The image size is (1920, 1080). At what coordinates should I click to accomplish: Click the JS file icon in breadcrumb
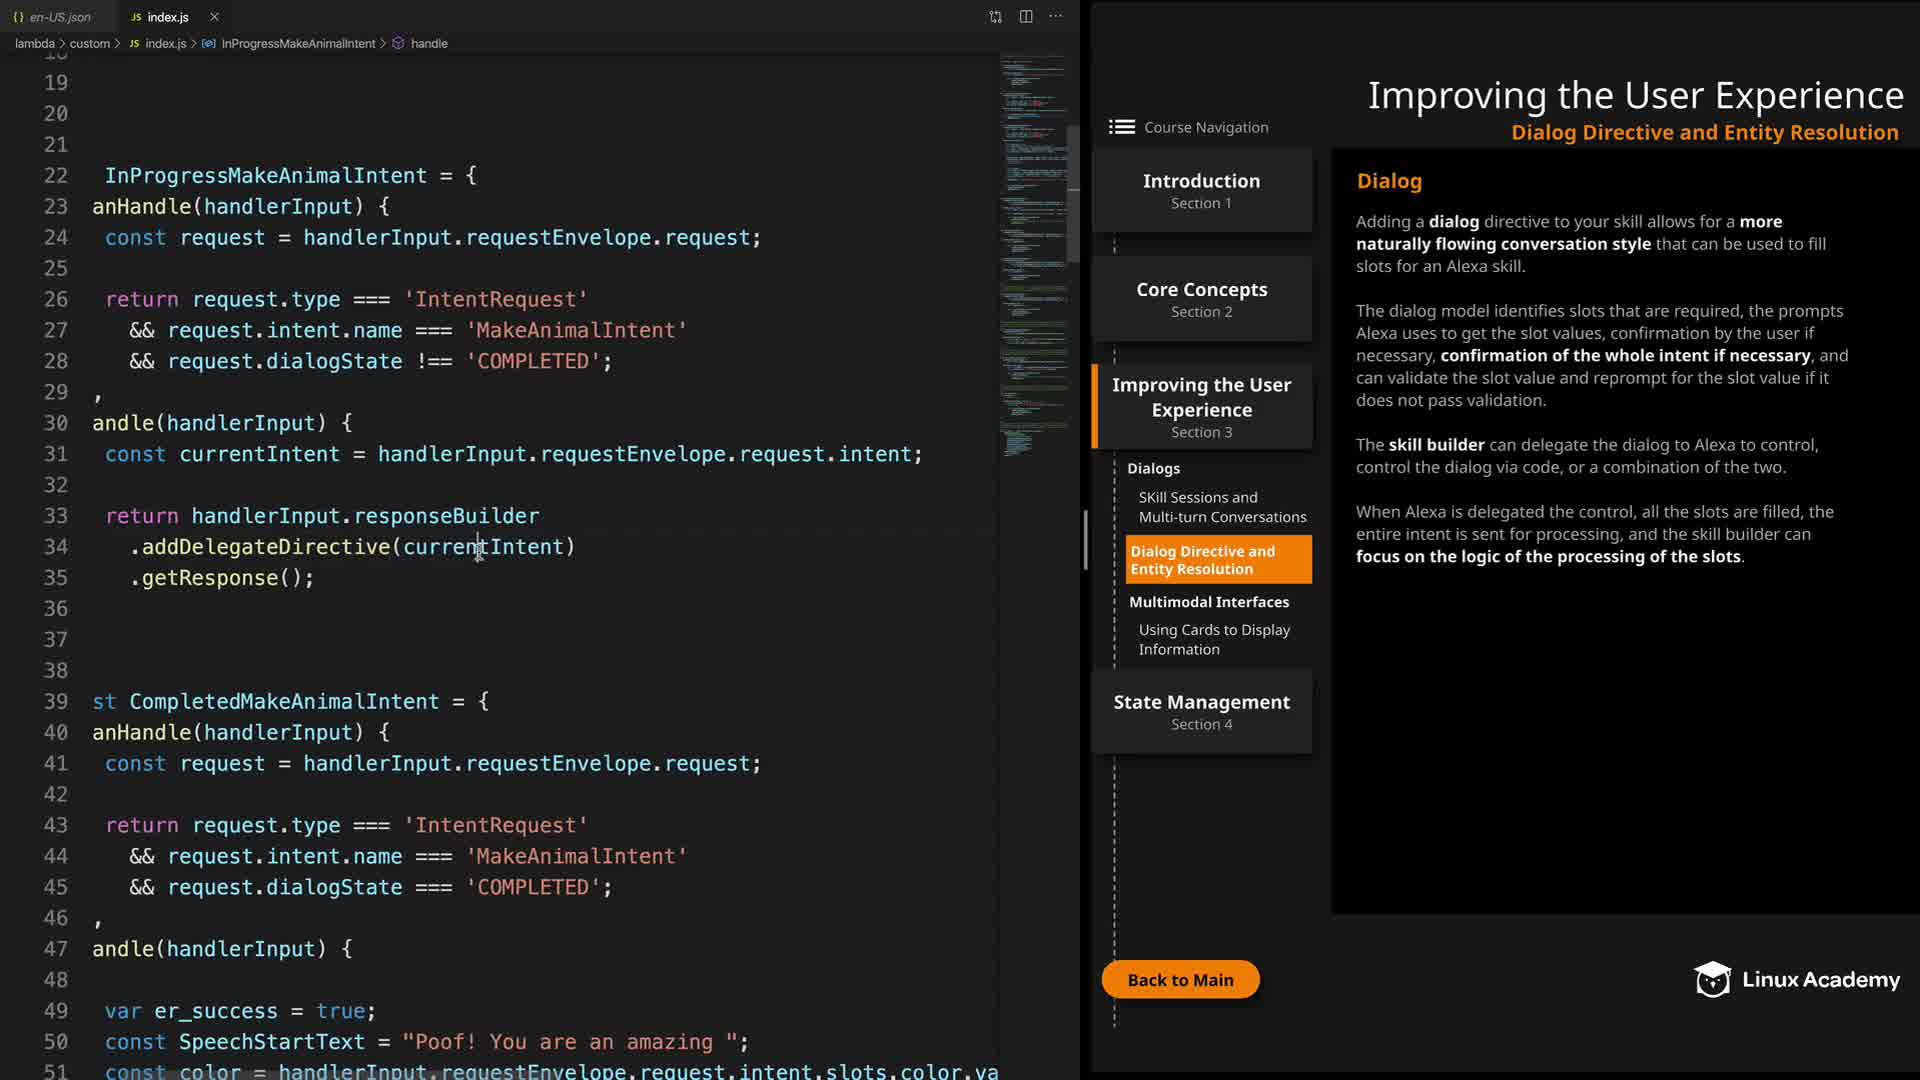click(134, 44)
